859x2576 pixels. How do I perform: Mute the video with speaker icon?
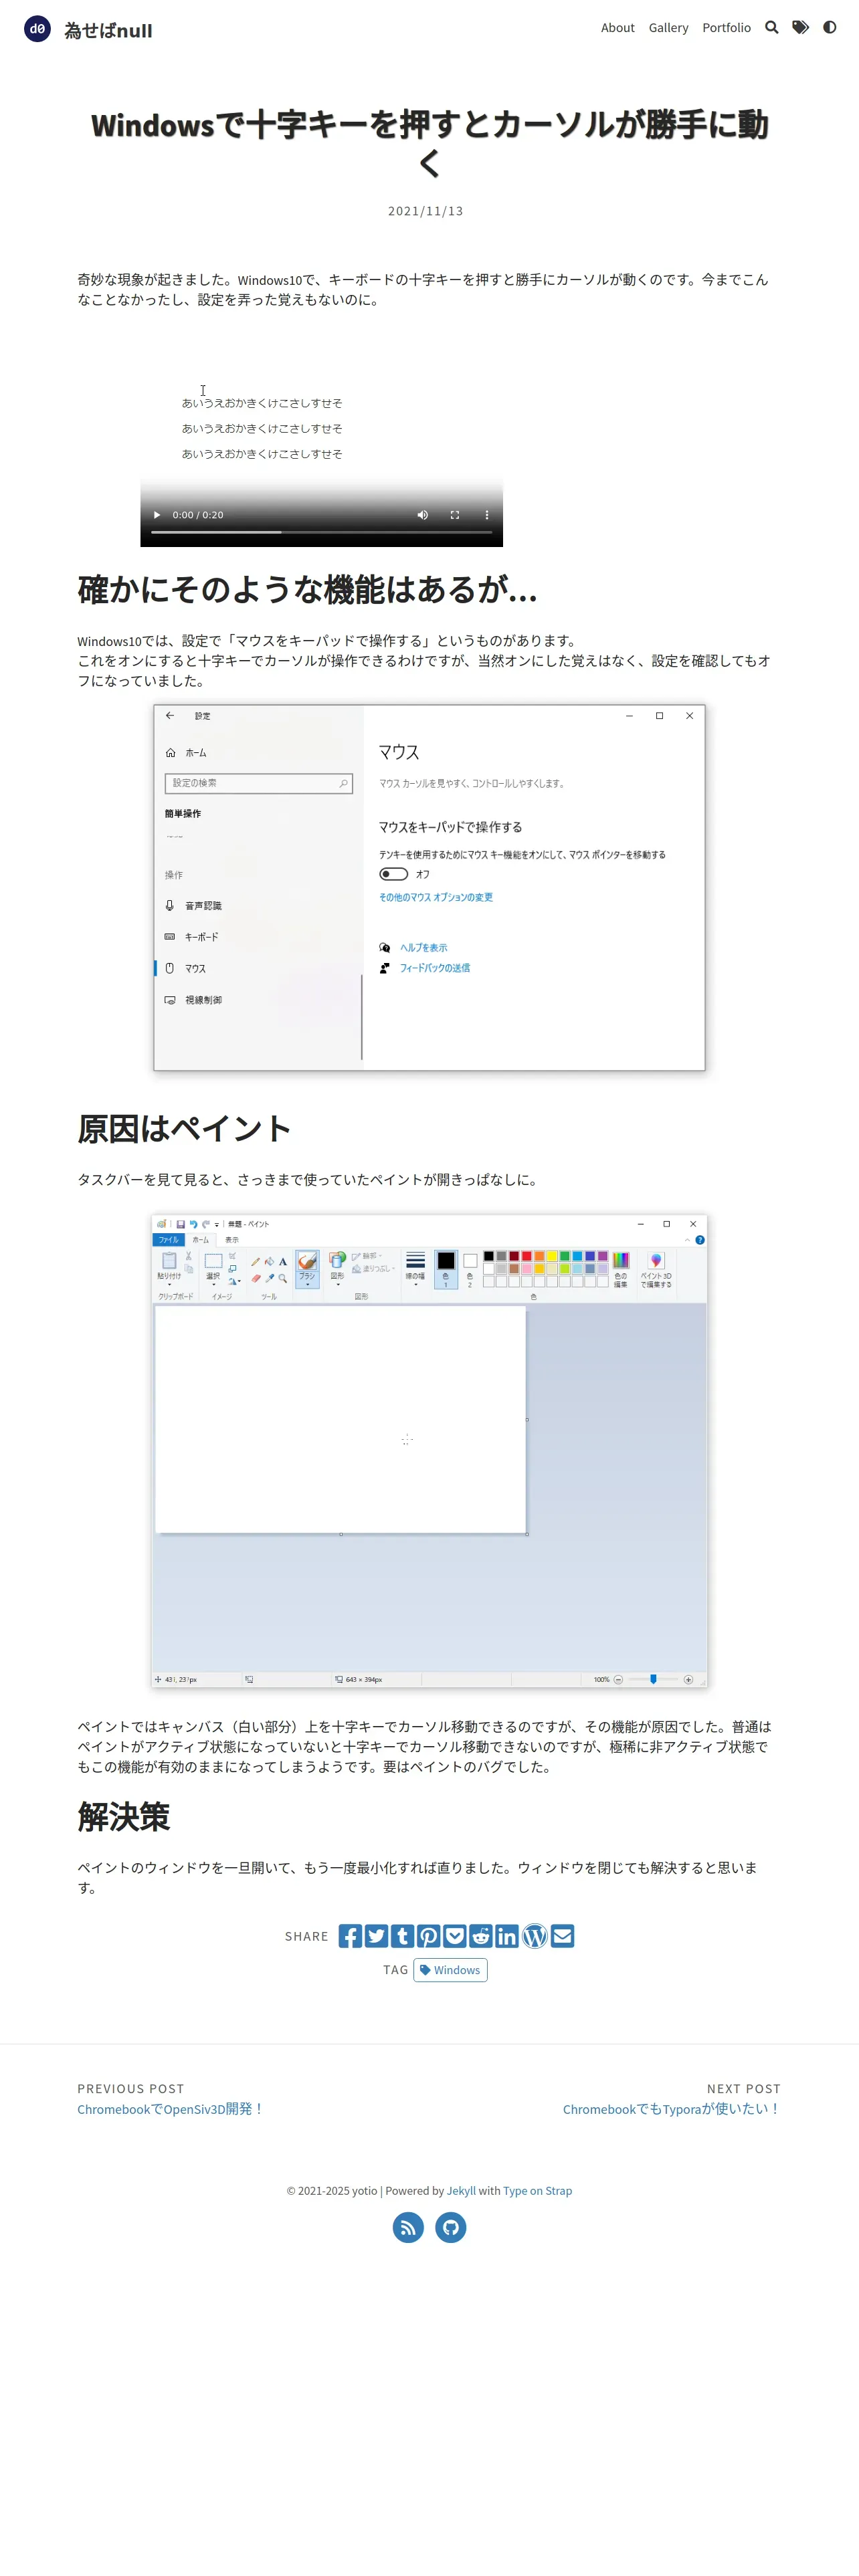(x=422, y=515)
